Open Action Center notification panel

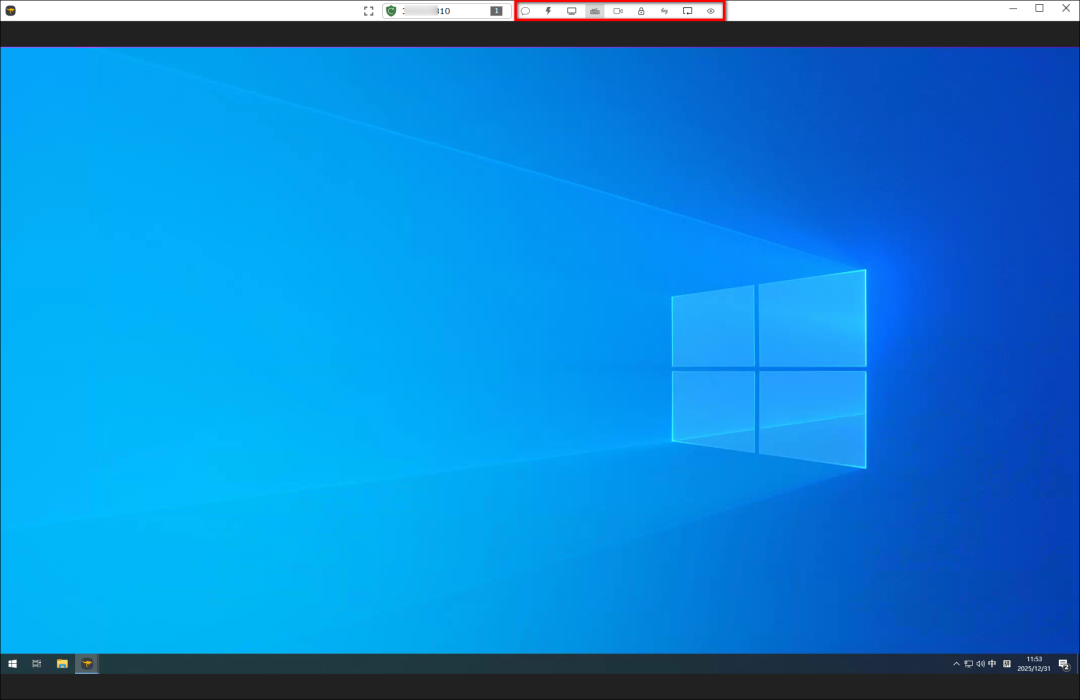[1062, 663]
